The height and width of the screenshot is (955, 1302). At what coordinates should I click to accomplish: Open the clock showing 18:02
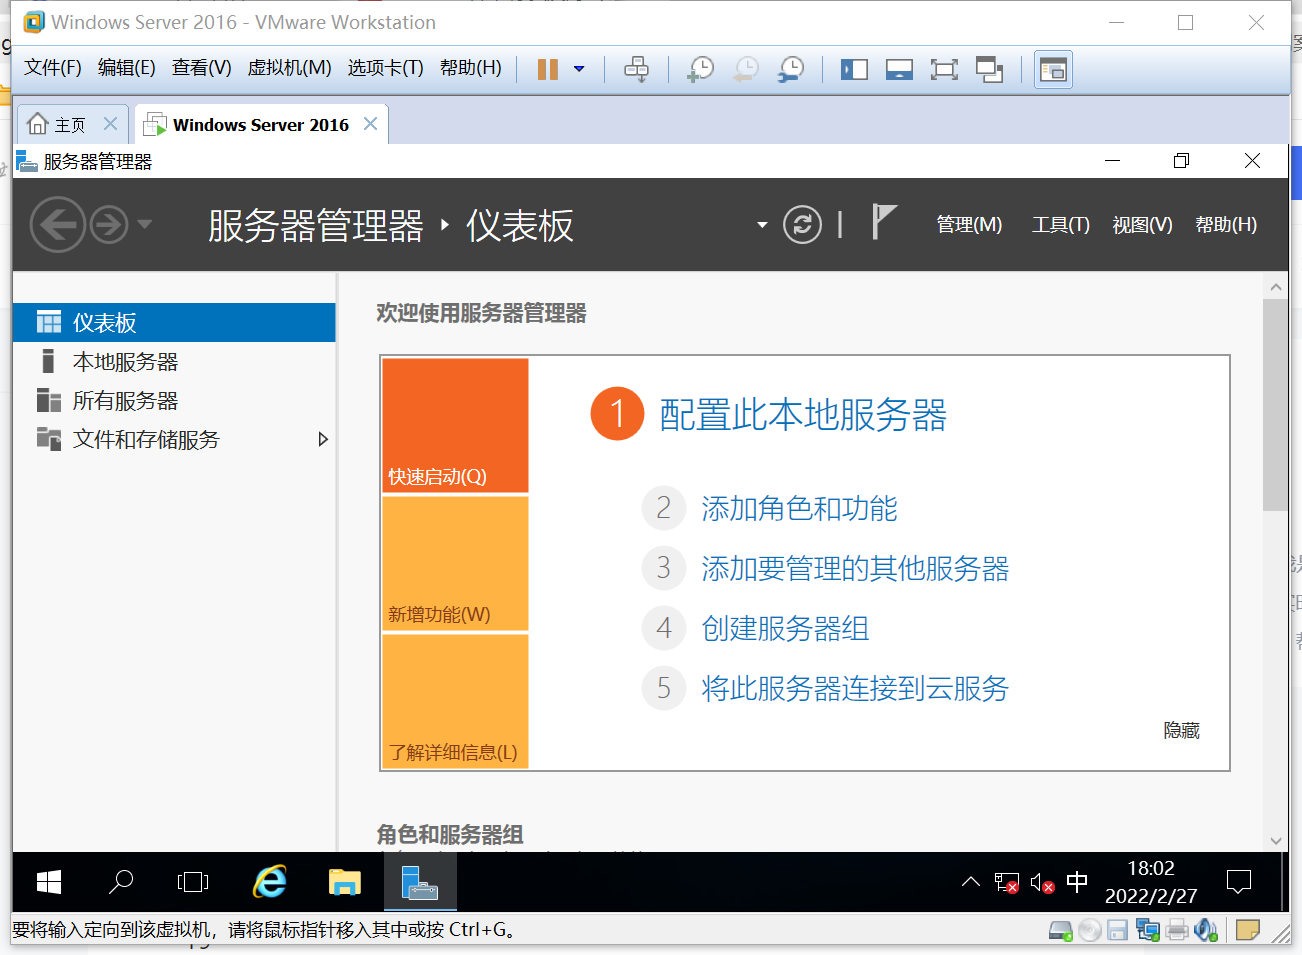(x=1151, y=882)
